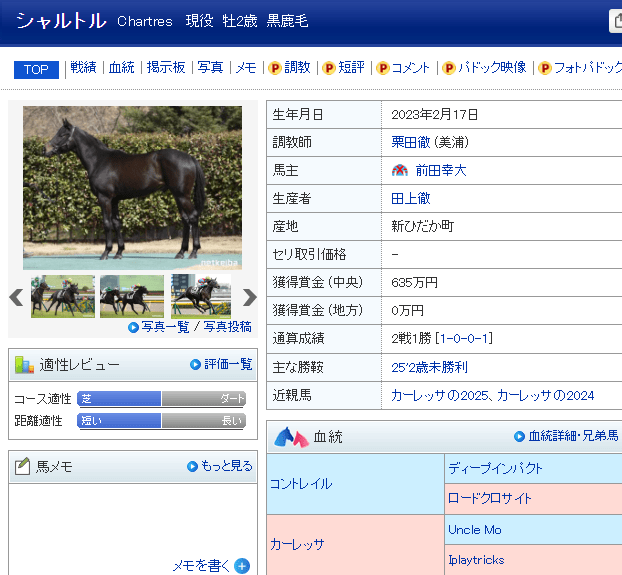Image resolution: width=622 pixels, height=575 pixels.
Task: Click premium P icon beside 短評
Action: [329, 68]
